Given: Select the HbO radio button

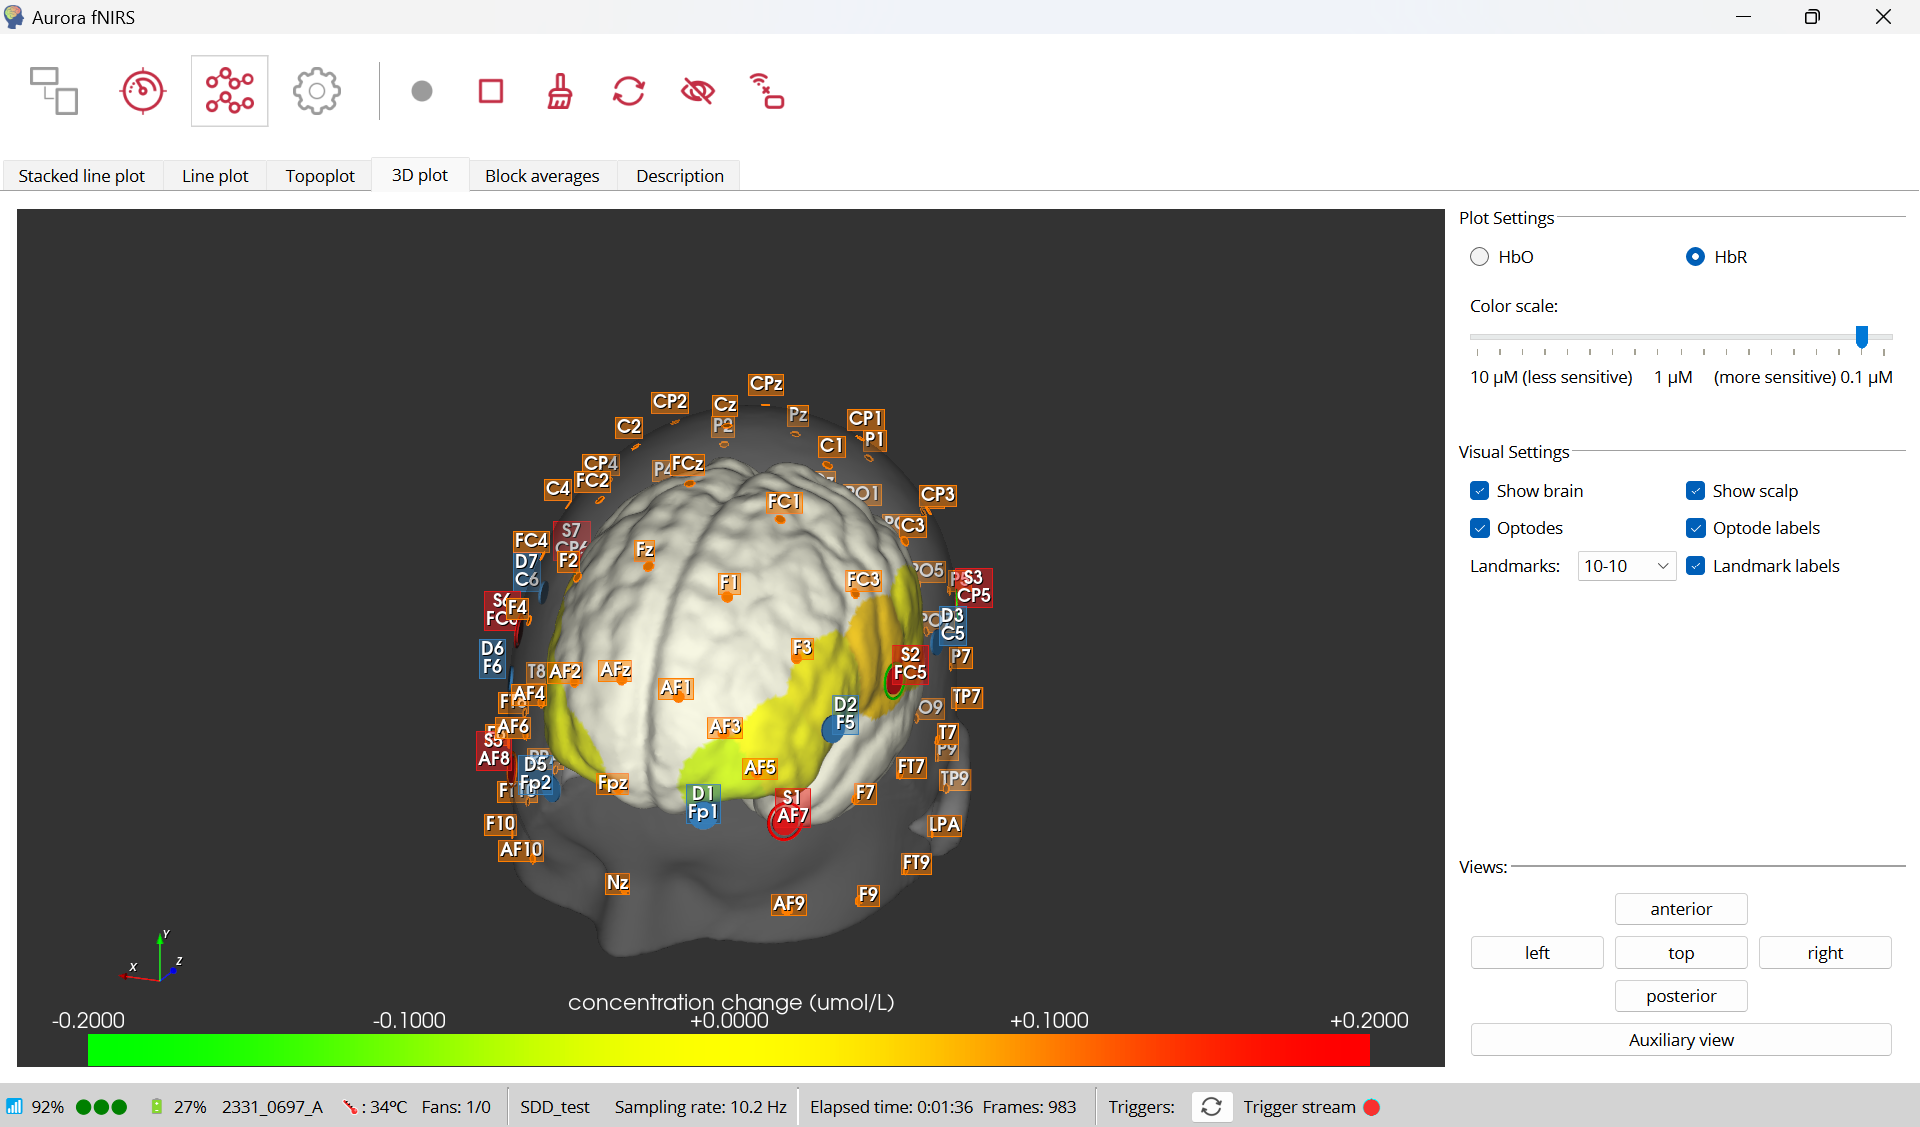Looking at the screenshot, I should pyautogui.click(x=1480, y=257).
